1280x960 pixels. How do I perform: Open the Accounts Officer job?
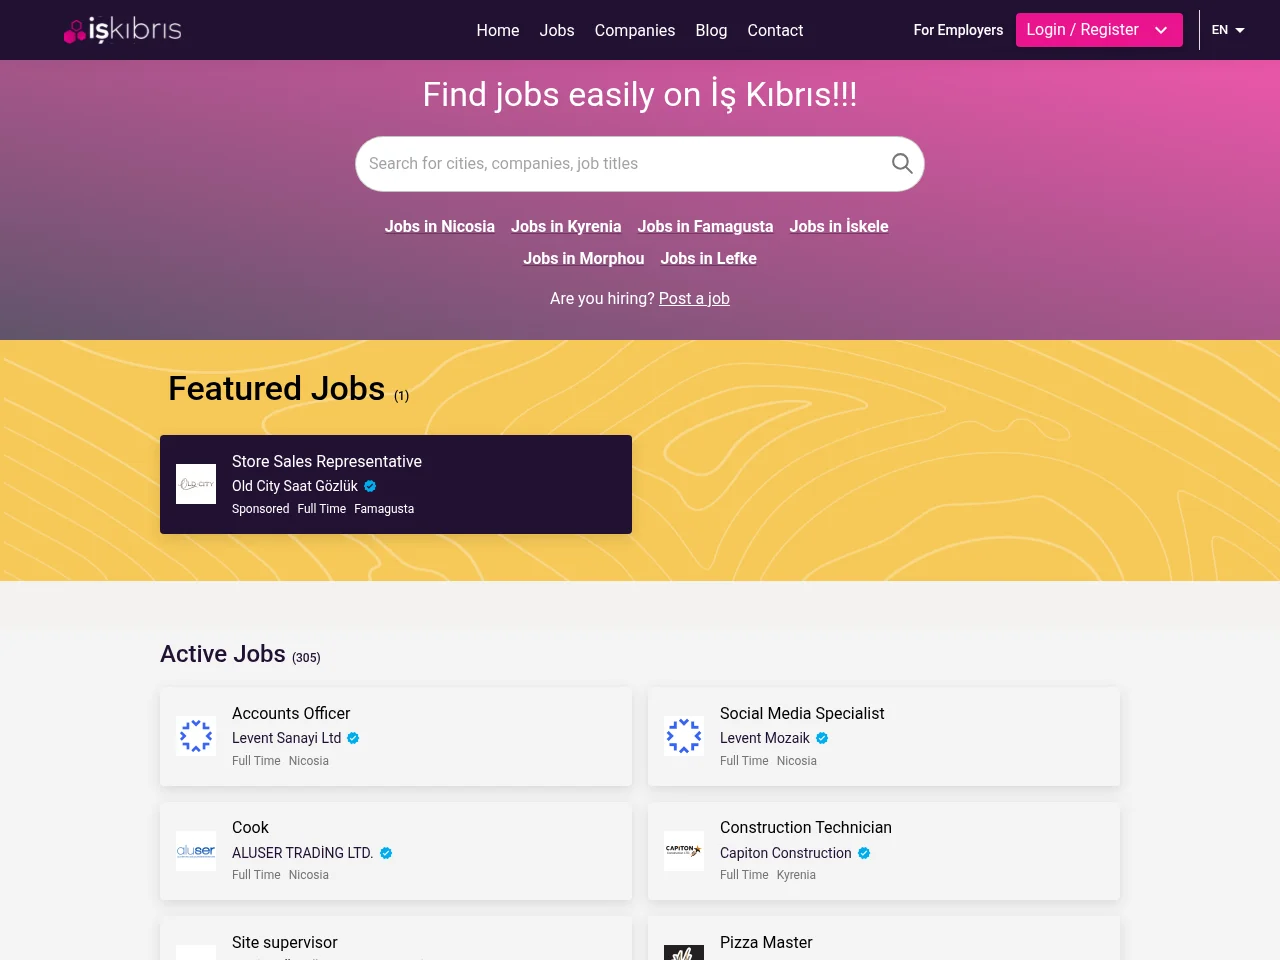[x=291, y=713]
